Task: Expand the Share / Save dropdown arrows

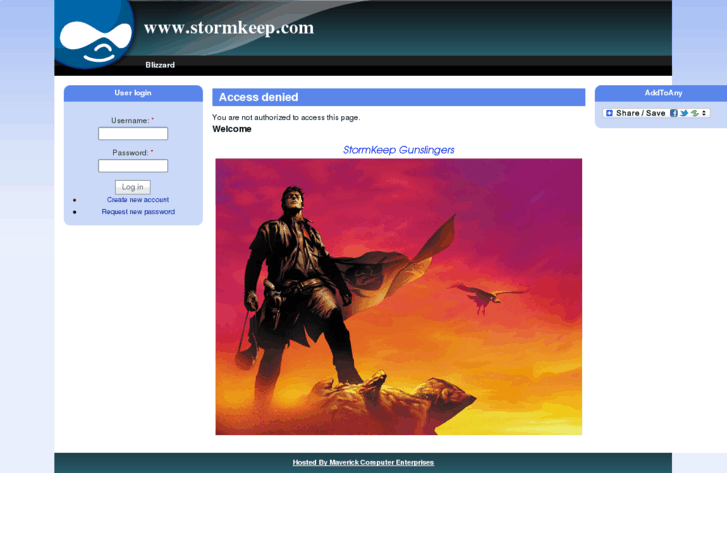Action: pyautogui.click(x=704, y=113)
